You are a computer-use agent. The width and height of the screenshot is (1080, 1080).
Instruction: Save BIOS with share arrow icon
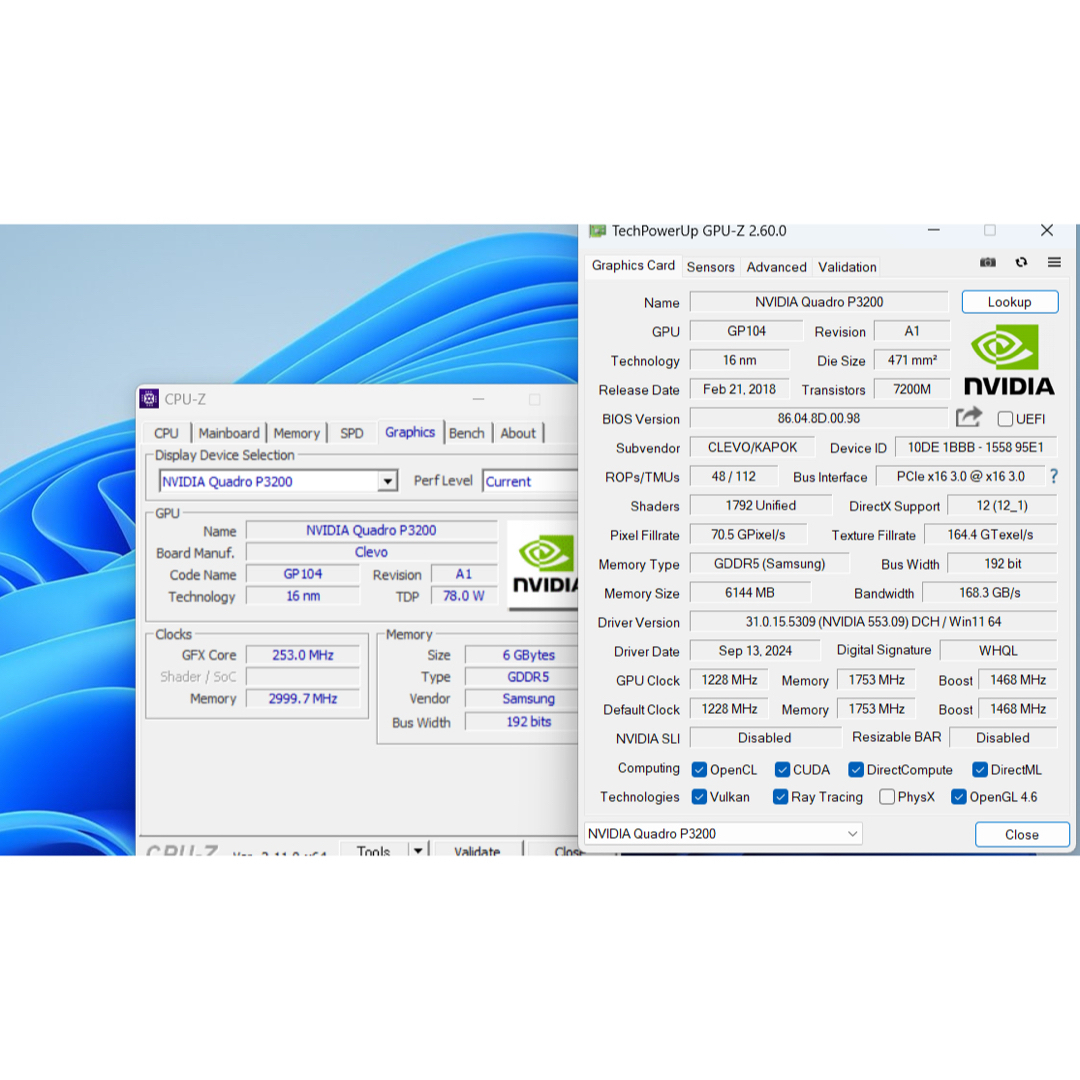point(968,417)
